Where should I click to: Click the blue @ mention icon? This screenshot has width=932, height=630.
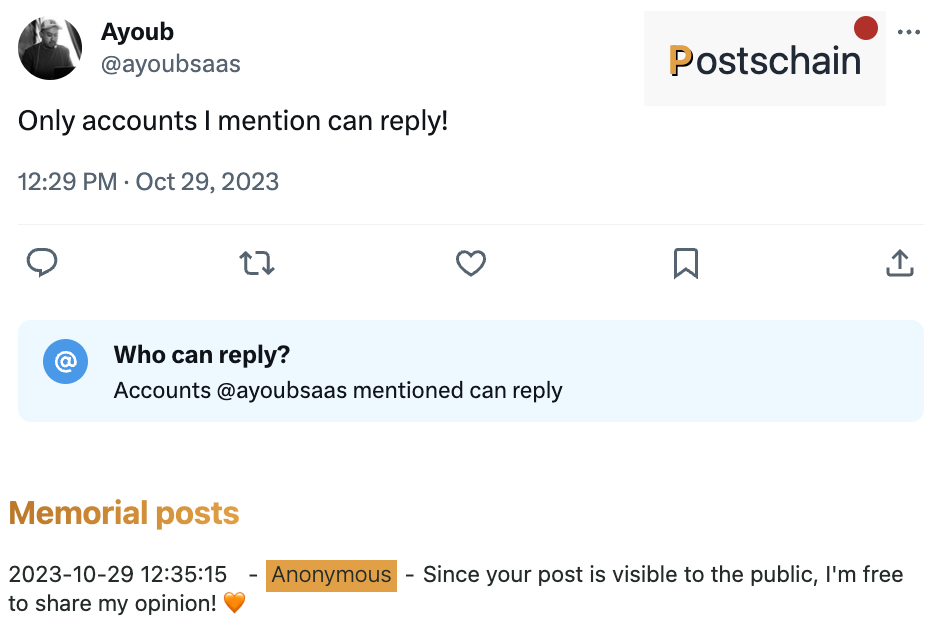(x=65, y=362)
